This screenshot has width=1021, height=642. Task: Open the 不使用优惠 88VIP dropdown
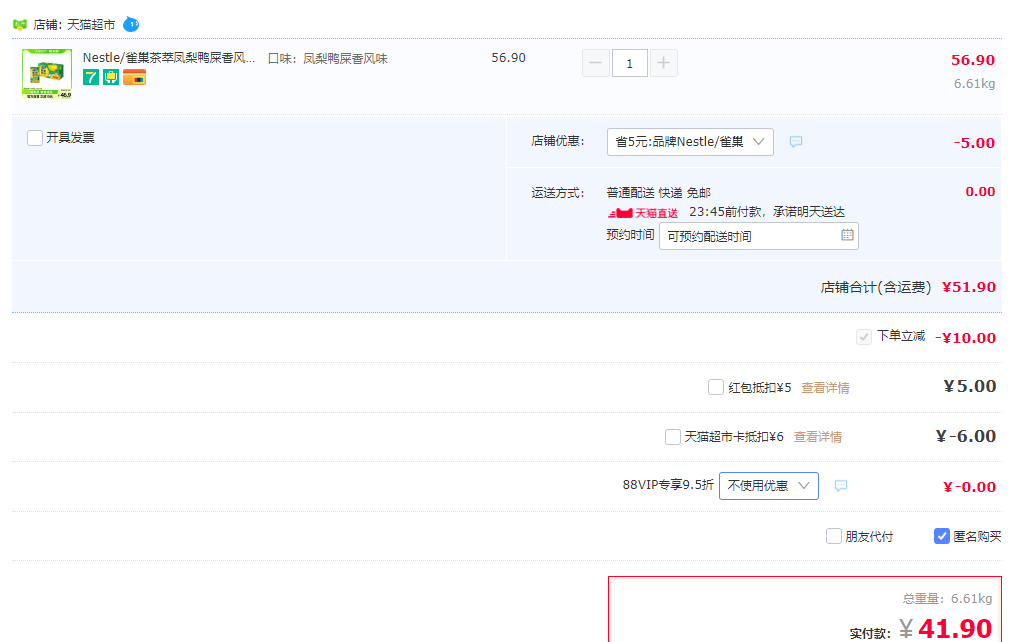768,486
